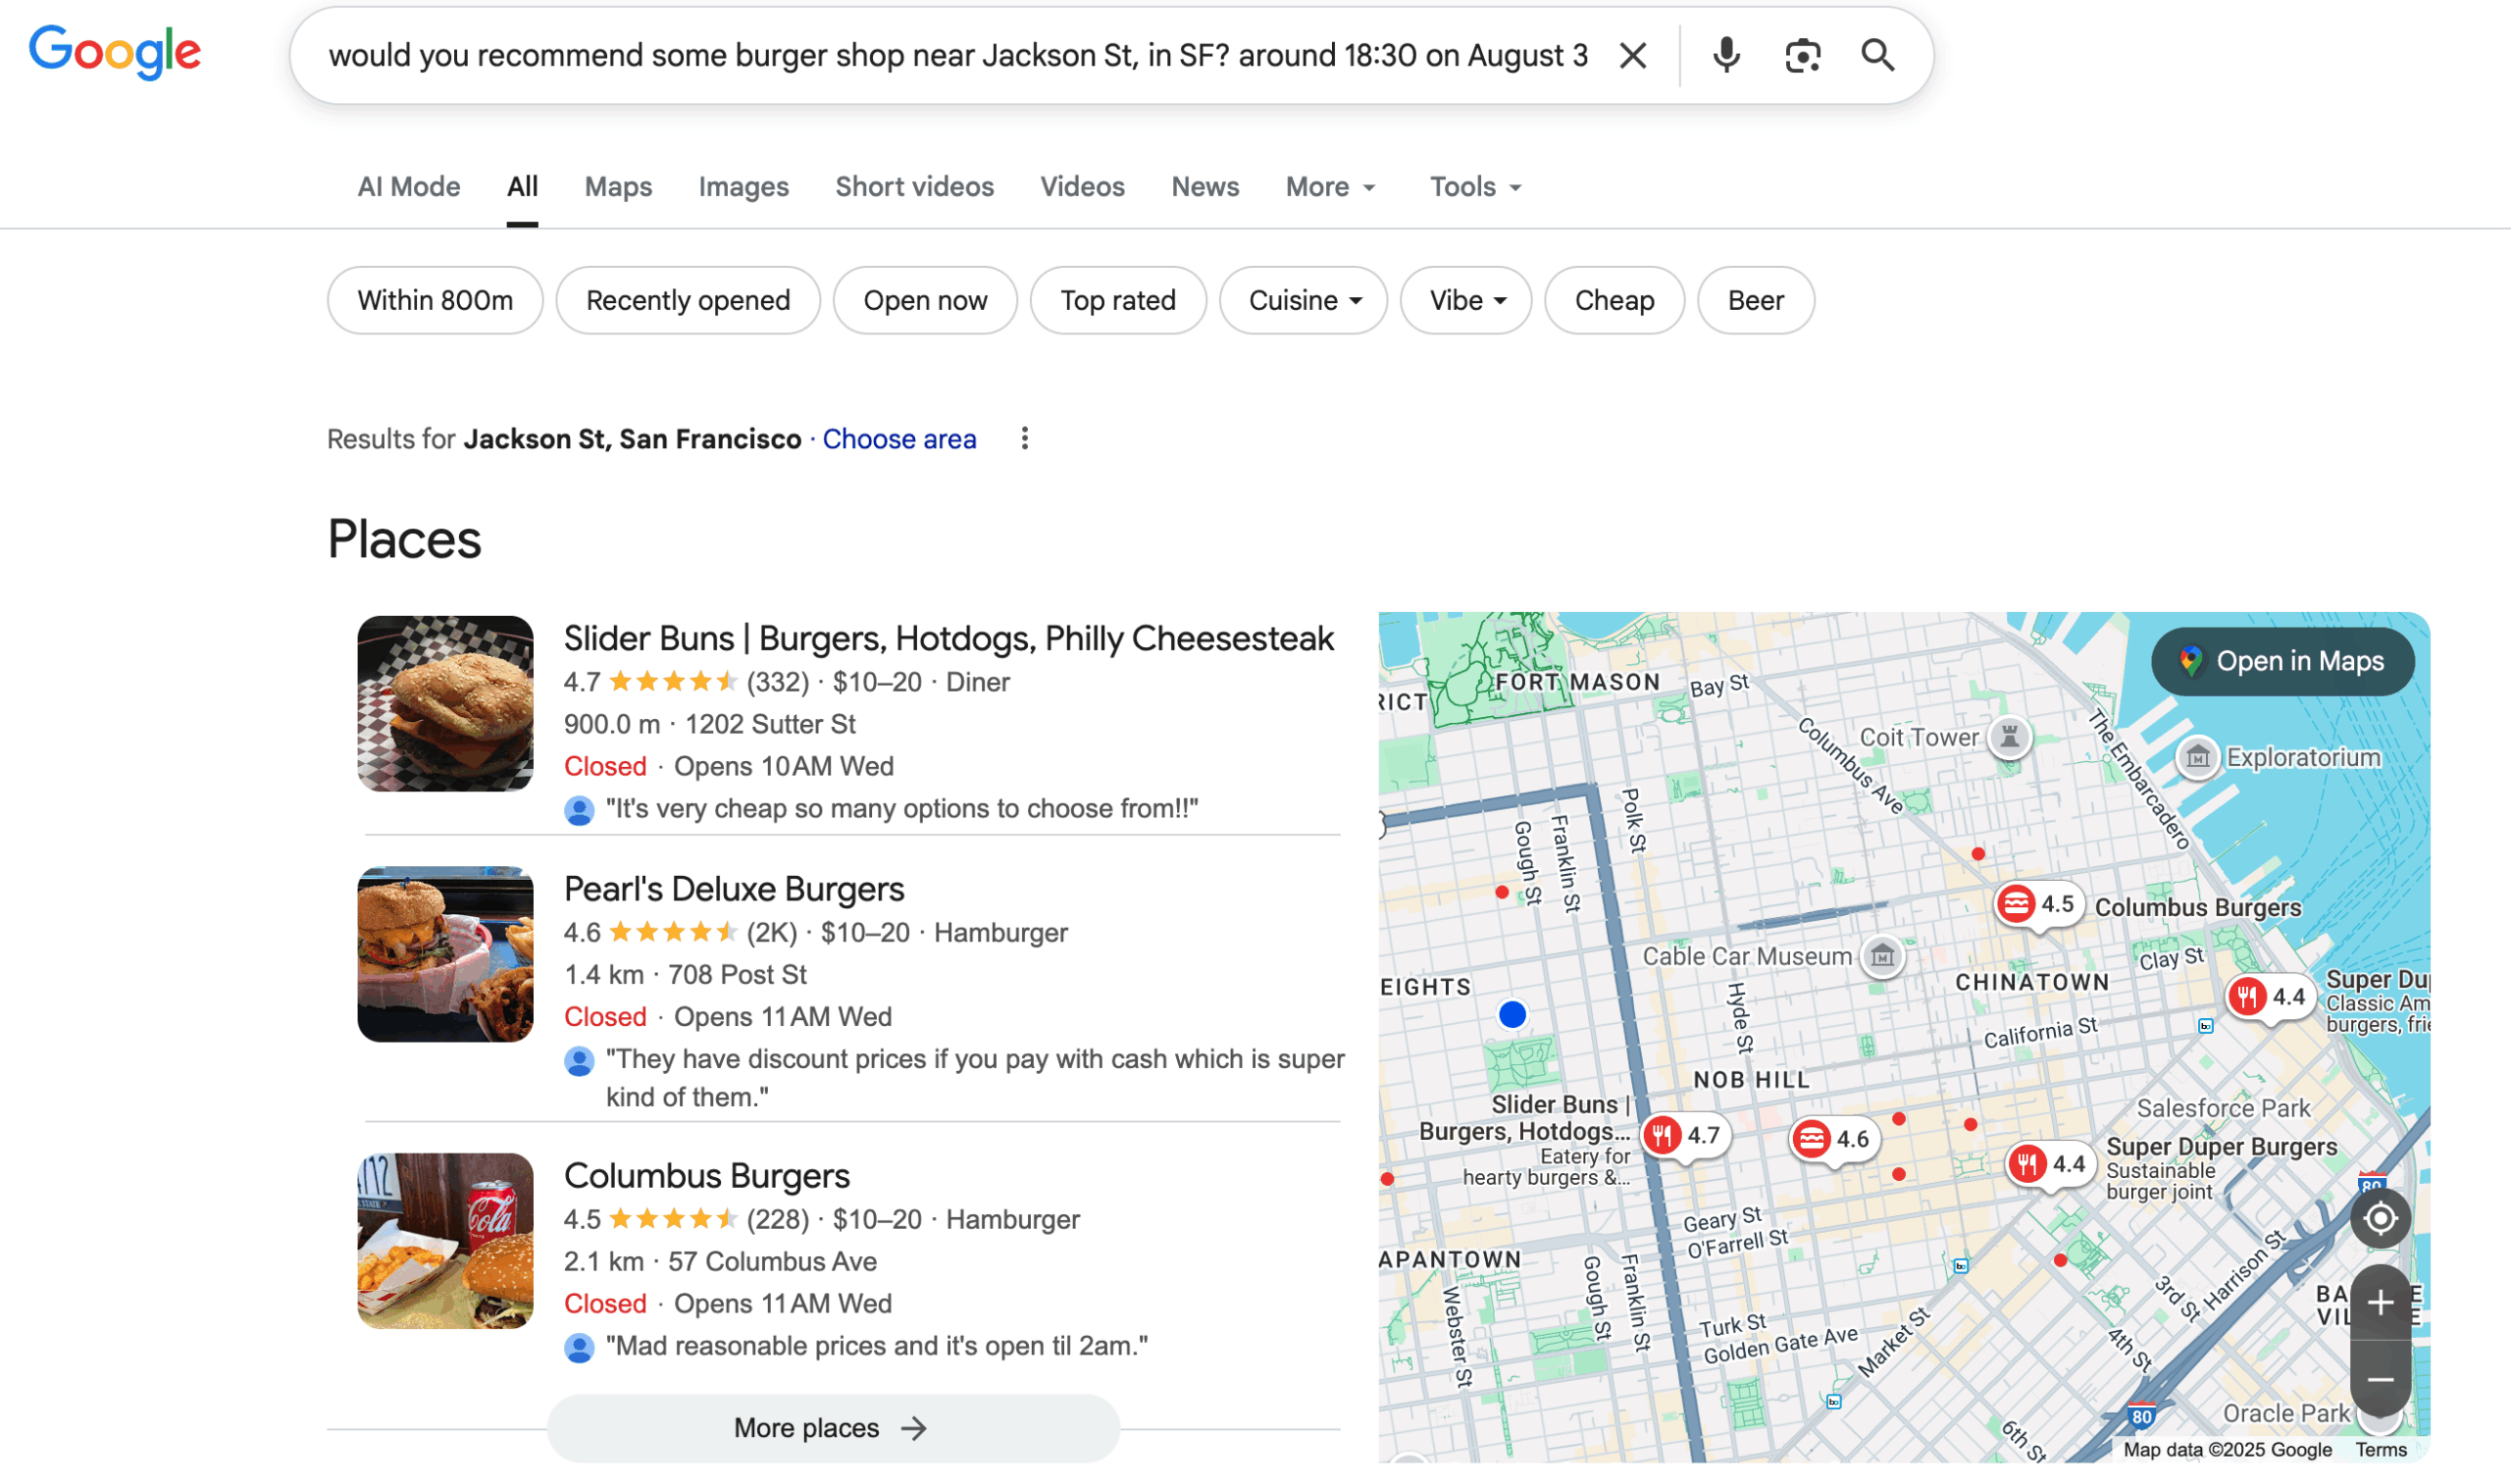Open the three-dot options next to Choose area
This screenshot has height=1484, width=2511.
(x=1024, y=439)
